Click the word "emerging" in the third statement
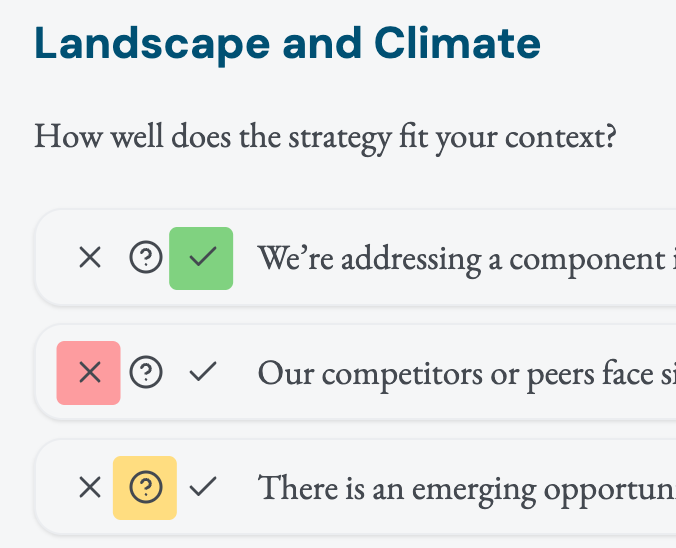The width and height of the screenshot is (676, 548). tap(468, 490)
